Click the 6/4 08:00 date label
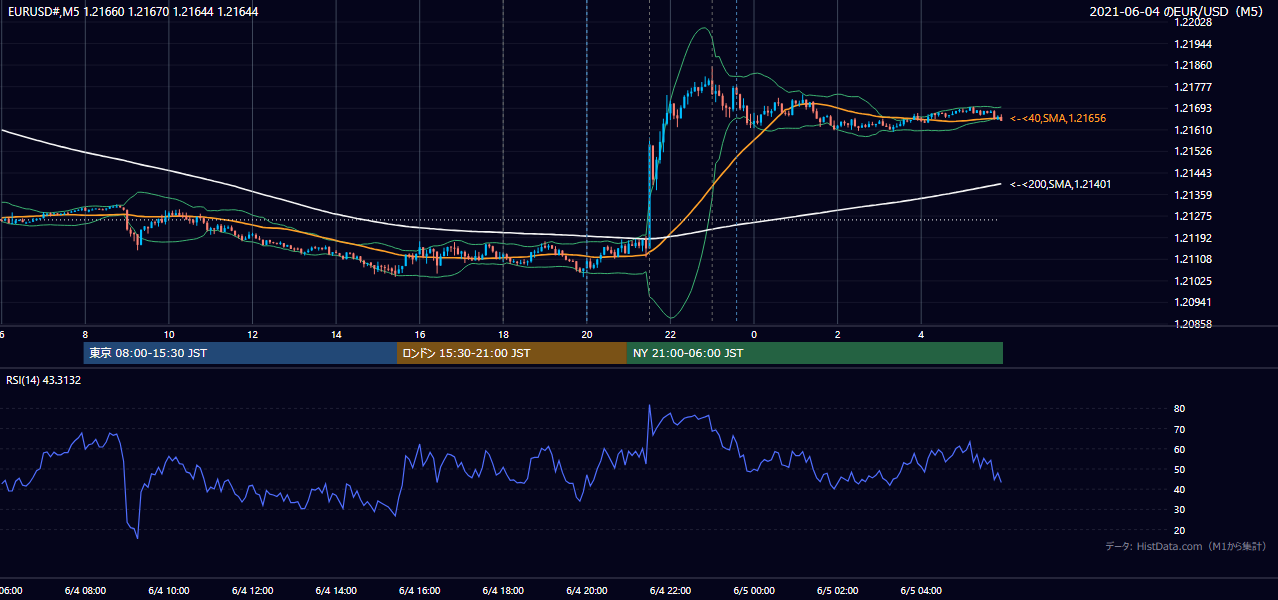This screenshot has height=600, width=1278. 84,590
